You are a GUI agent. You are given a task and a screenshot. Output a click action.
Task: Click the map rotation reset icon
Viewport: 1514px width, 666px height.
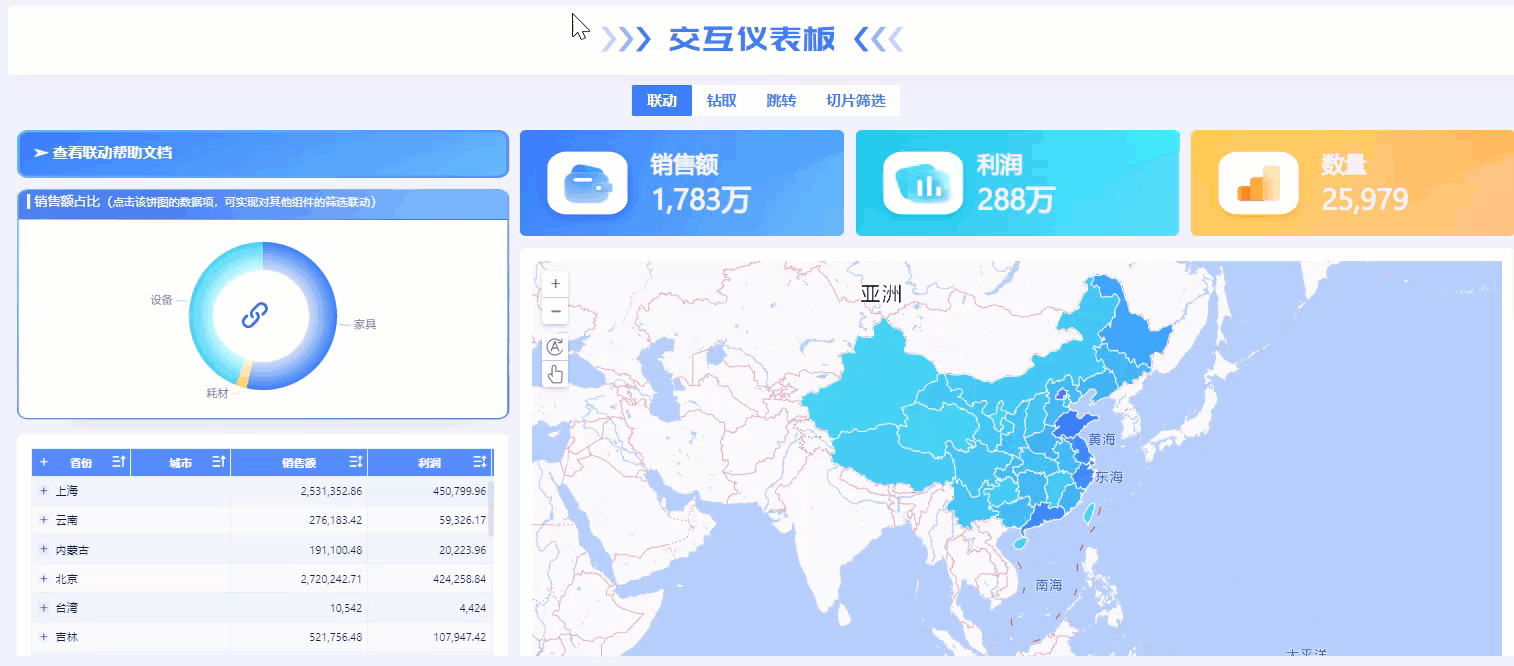point(555,347)
